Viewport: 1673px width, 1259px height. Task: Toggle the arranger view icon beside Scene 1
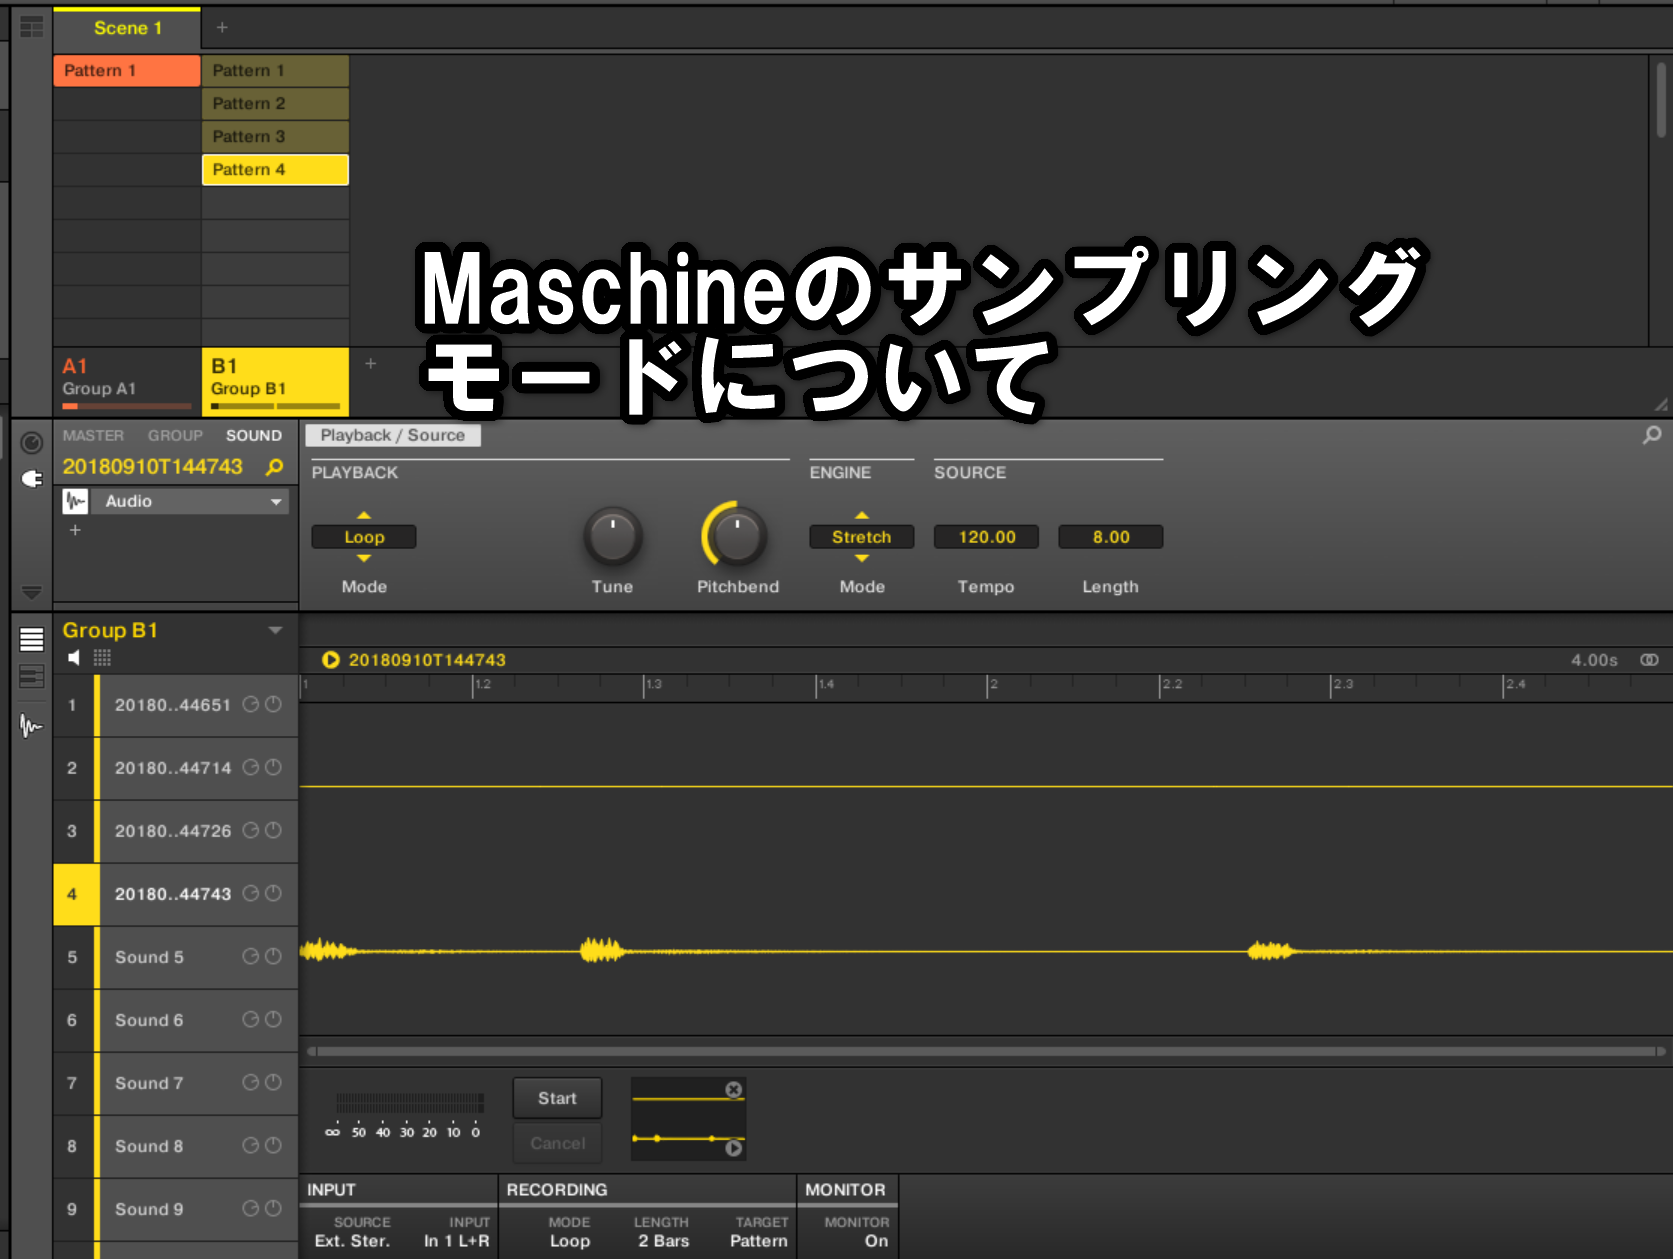pyautogui.click(x=31, y=27)
